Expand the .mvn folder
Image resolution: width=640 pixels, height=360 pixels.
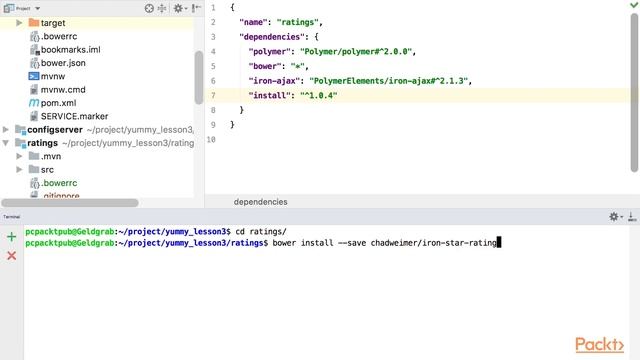(x=19, y=156)
